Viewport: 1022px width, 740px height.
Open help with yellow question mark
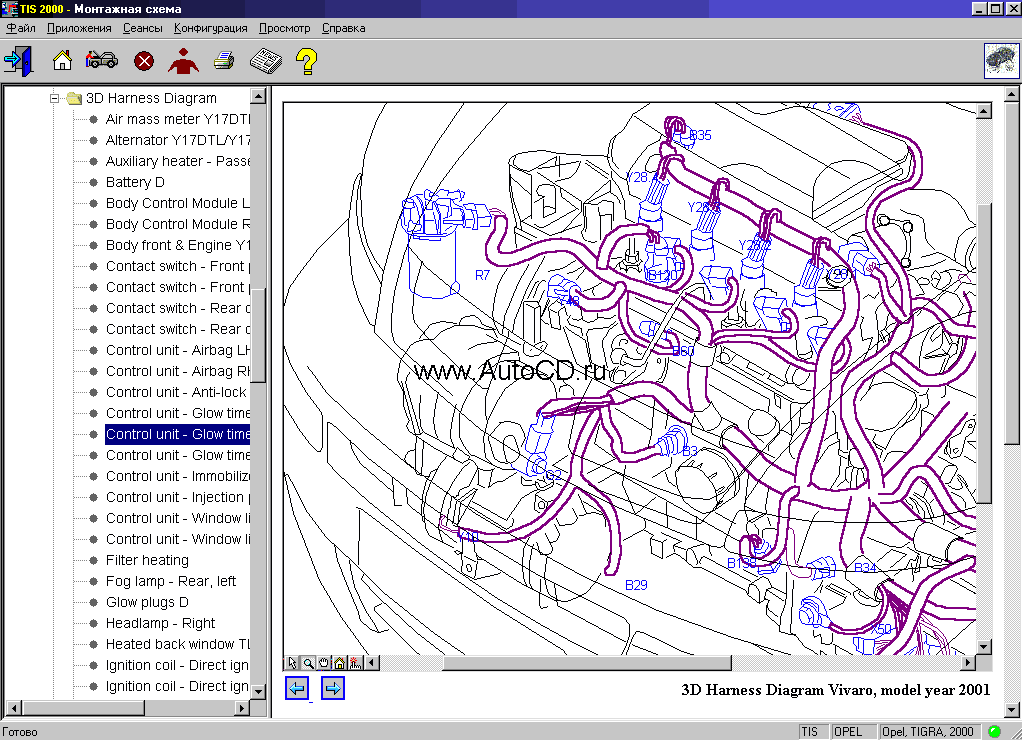[306, 61]
